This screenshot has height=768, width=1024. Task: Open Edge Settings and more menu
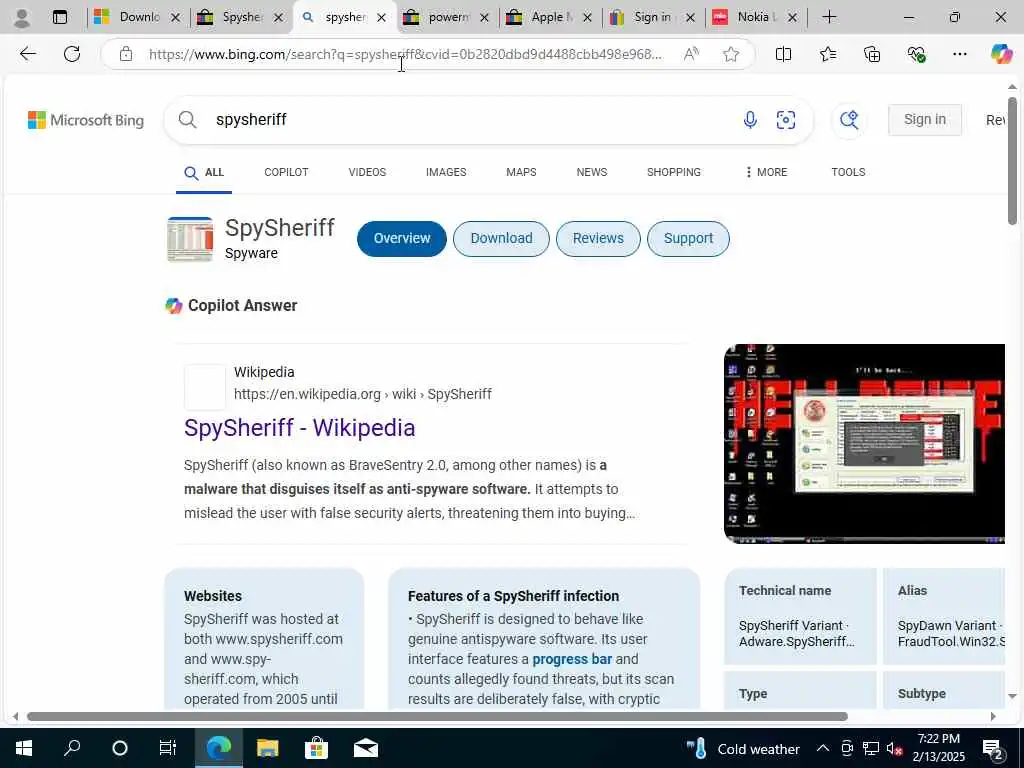tap(959, 54)
